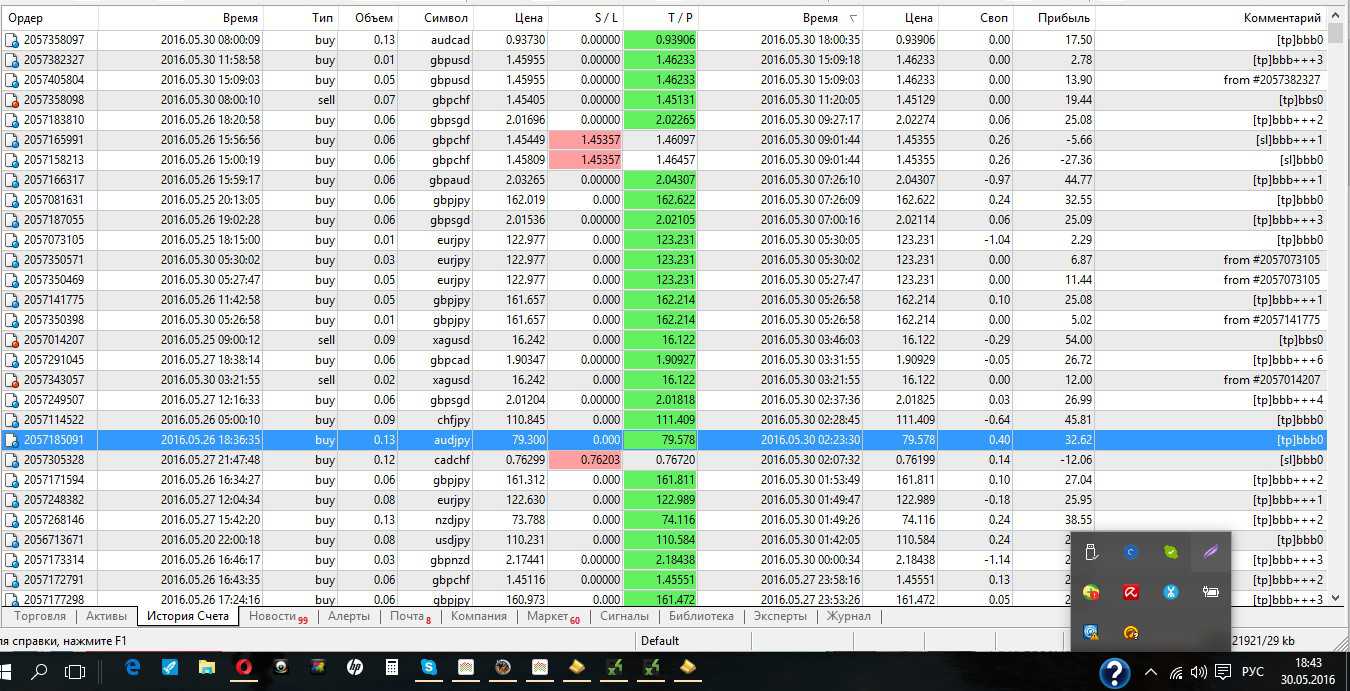Open the Calculator taskbar icon

pos(392,667)
